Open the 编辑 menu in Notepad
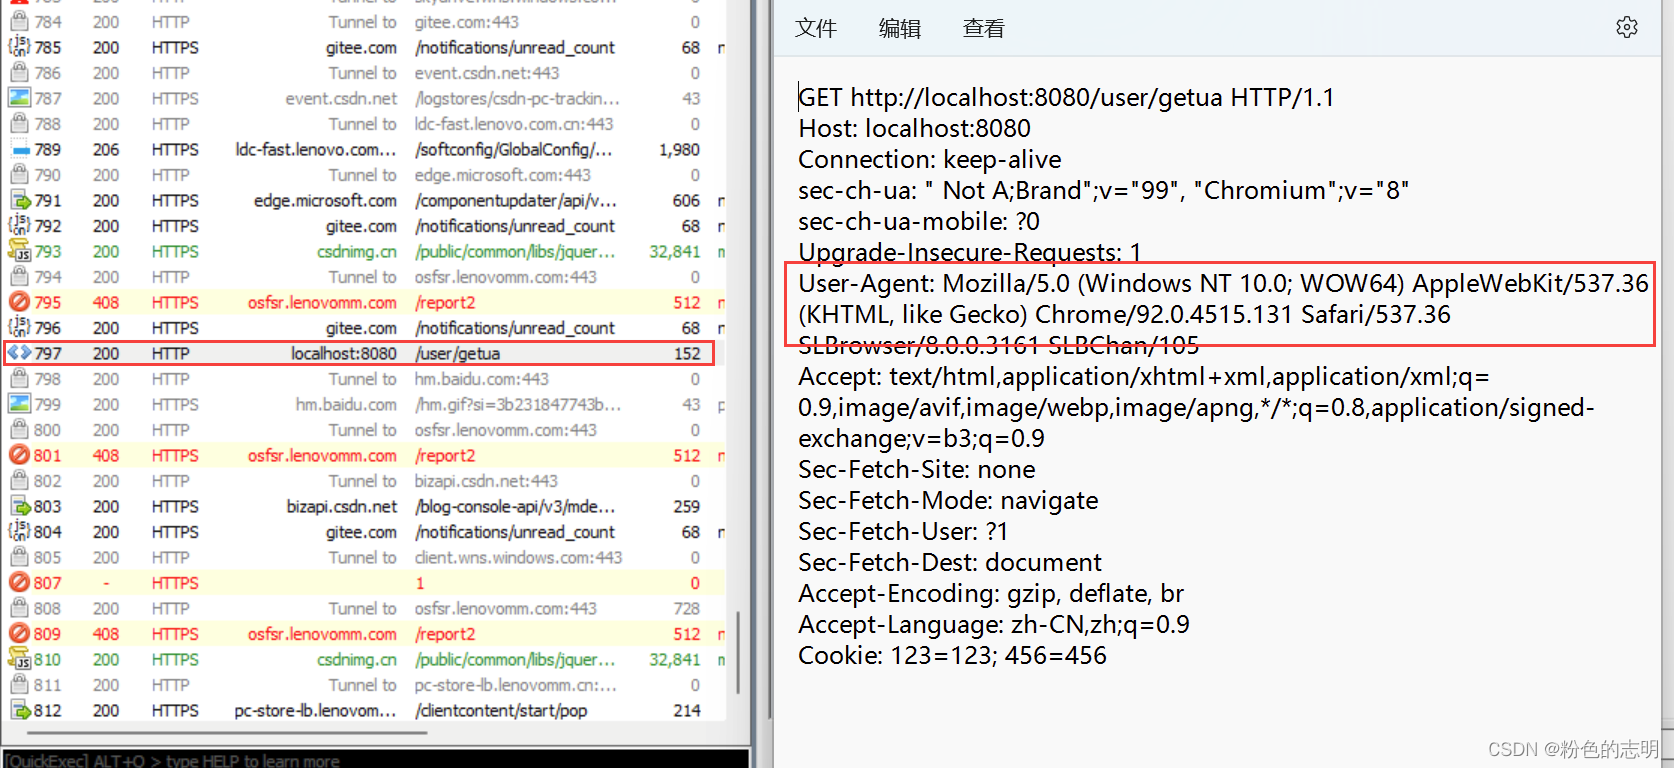The image size is (1674, 768). [900, 29]
